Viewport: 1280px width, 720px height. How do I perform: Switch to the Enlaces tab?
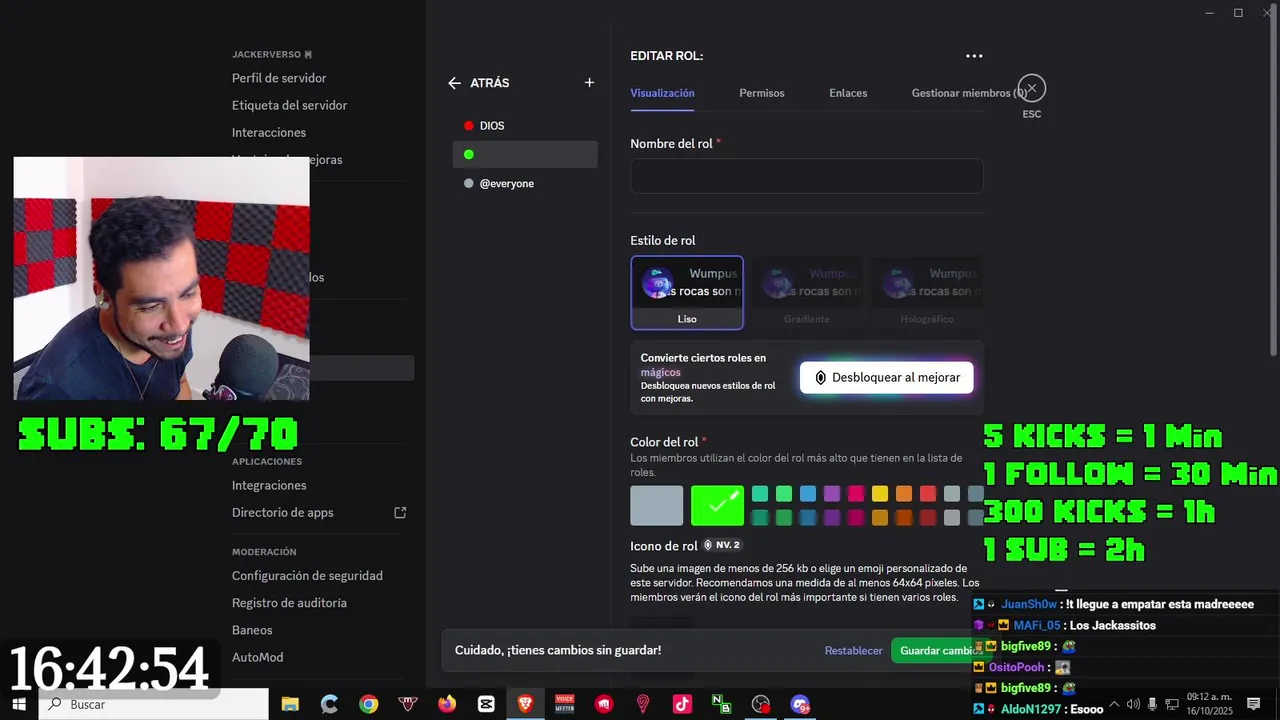(848, 93)
